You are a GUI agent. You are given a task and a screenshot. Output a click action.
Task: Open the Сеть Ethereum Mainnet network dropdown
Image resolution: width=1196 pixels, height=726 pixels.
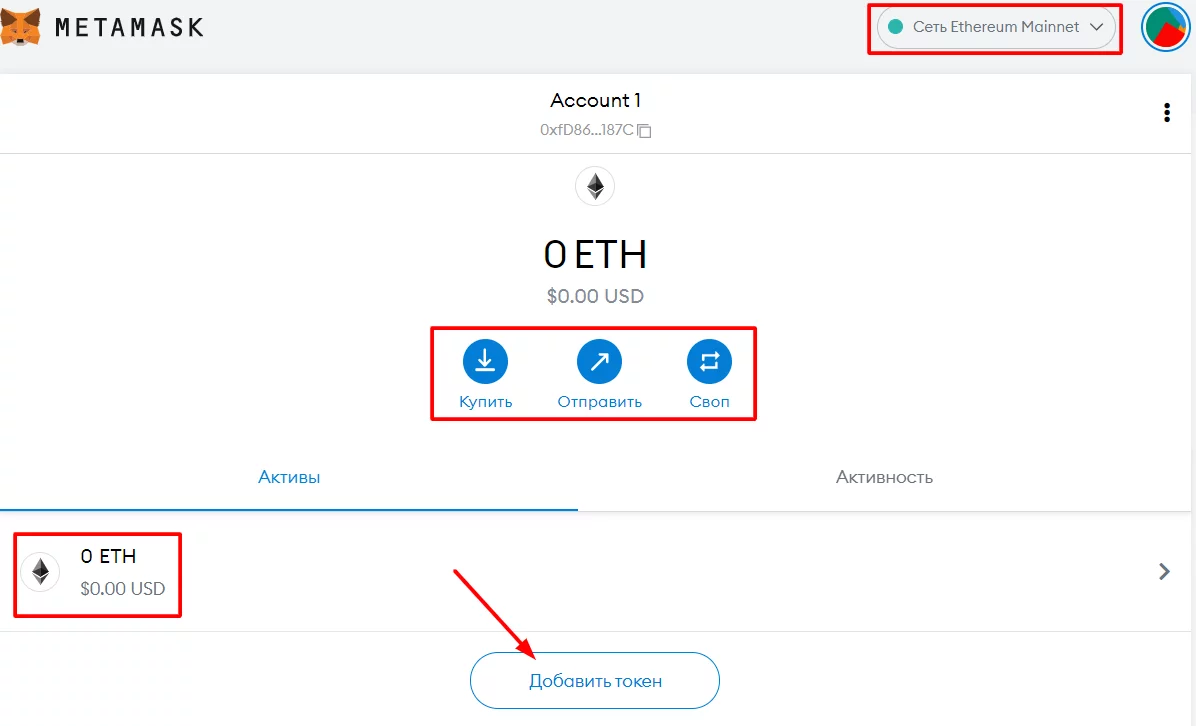[x=996, y=27]
